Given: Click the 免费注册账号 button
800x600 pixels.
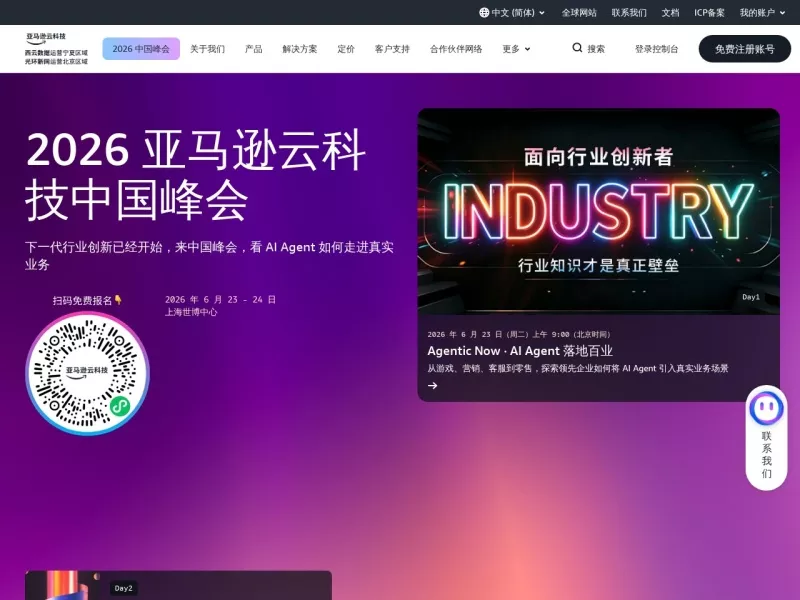Looking at the screenshot, I should pyautogui.click(x=744, y=49).
